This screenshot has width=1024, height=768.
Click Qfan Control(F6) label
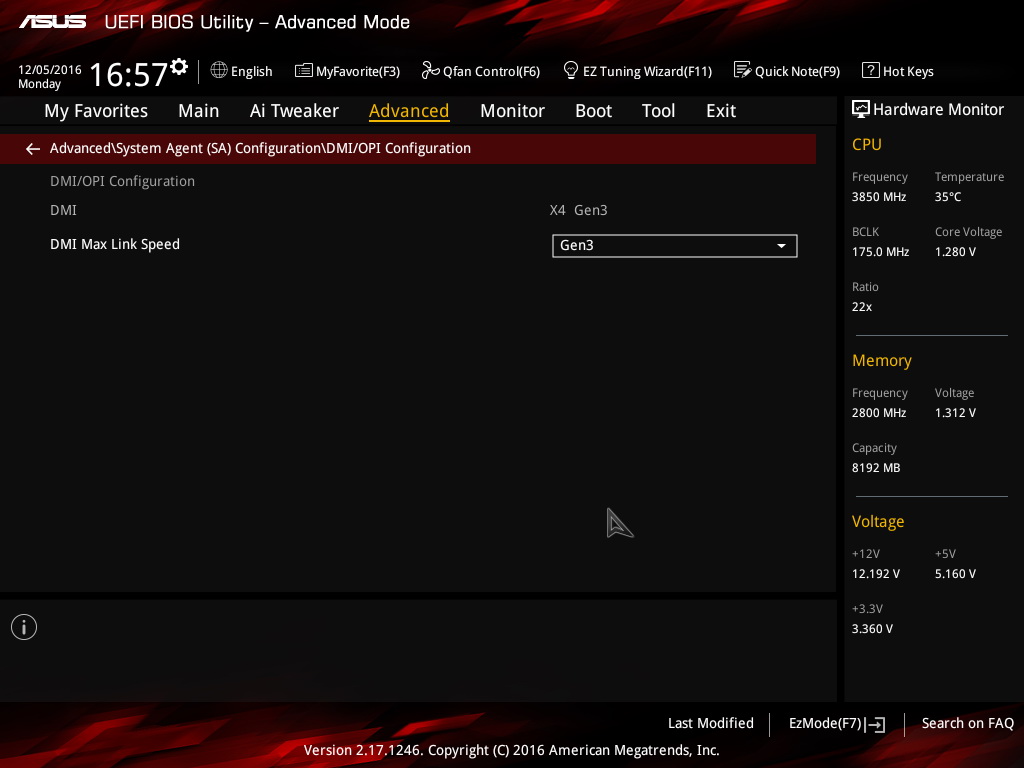pos(491,71)
